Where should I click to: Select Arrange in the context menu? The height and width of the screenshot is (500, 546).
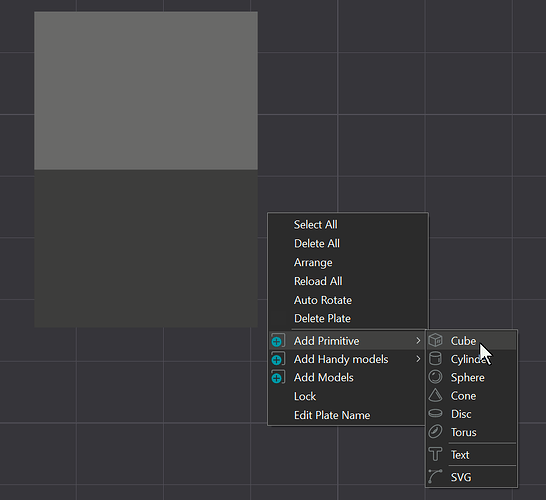tap(313, 263)
